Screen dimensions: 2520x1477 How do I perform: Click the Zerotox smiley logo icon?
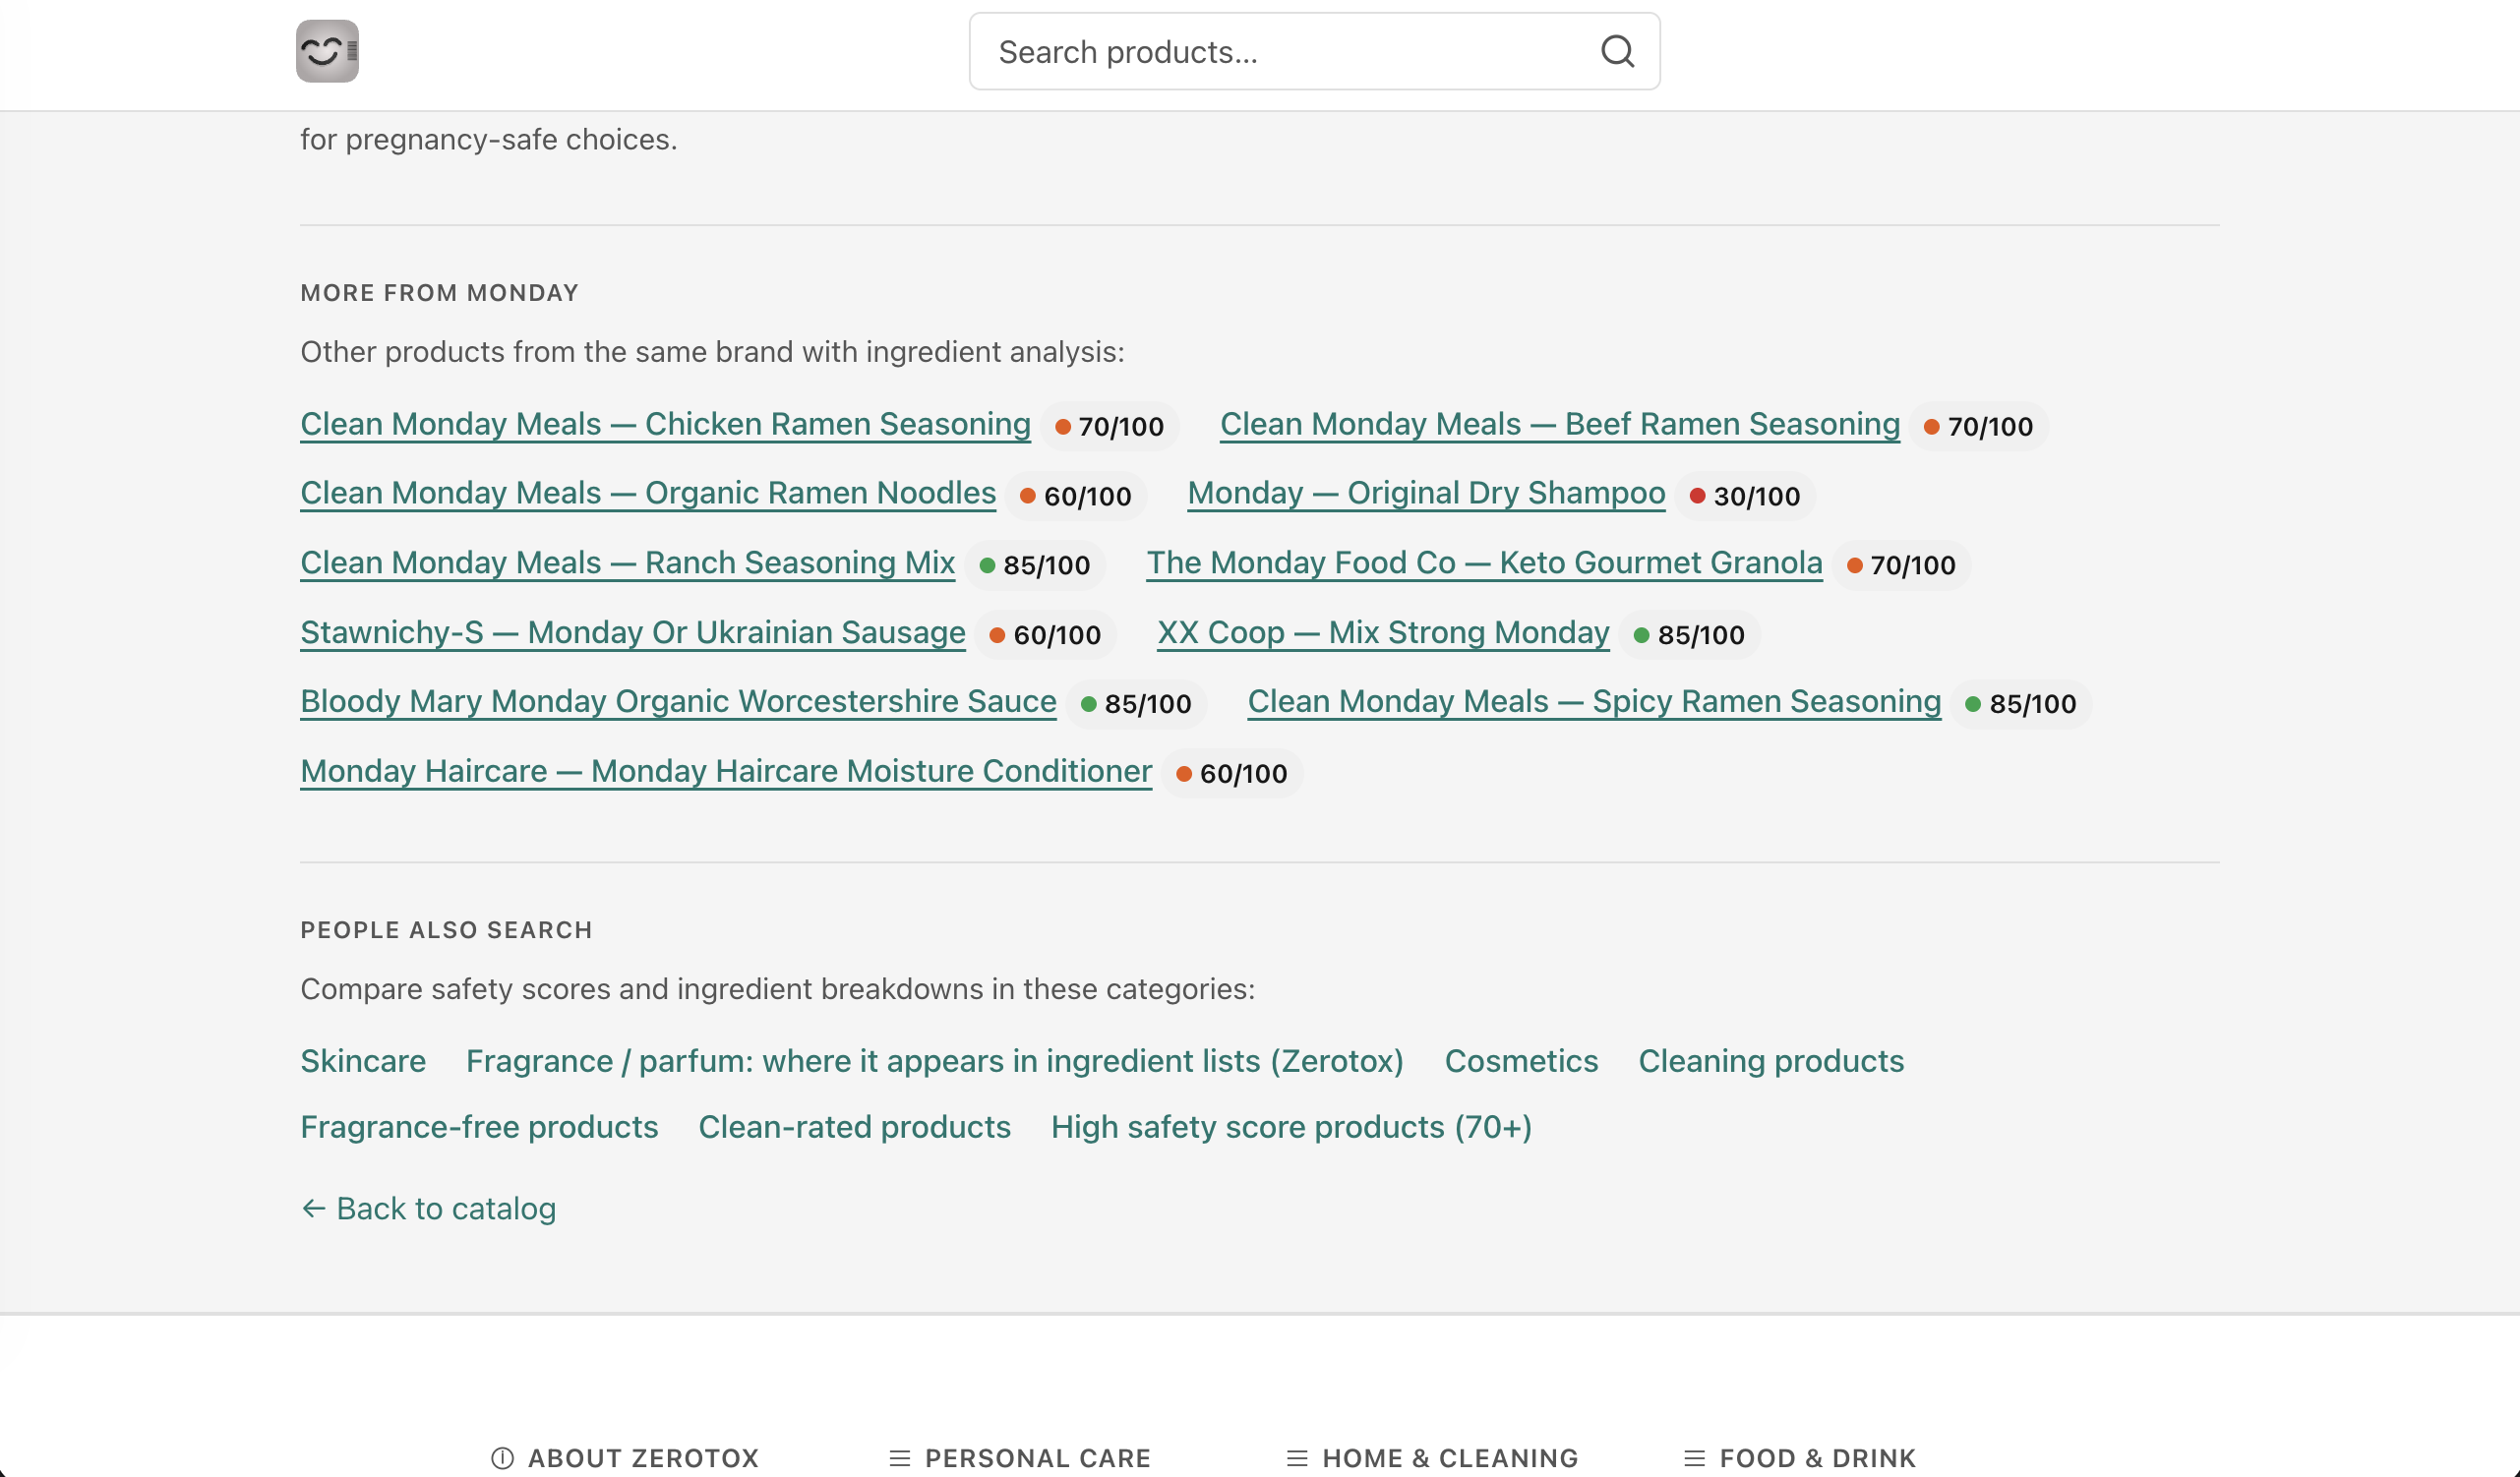coord(327,51)
